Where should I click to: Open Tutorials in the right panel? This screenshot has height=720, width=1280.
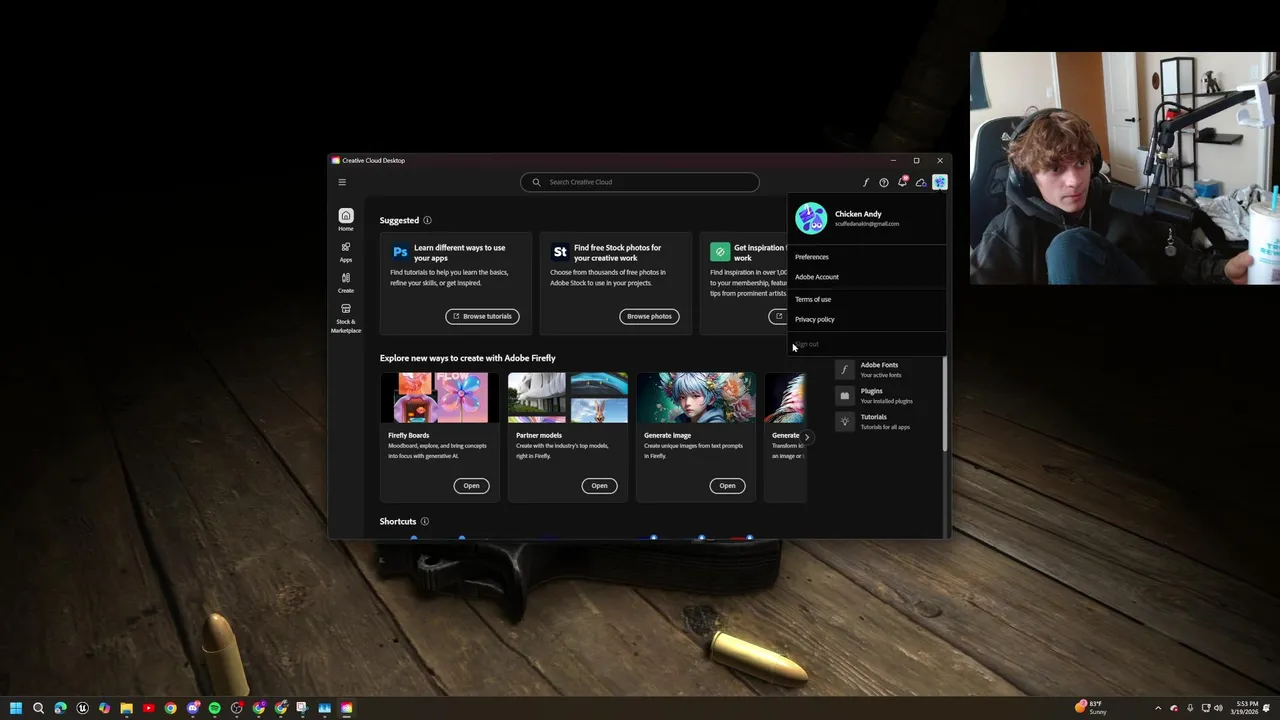(880, 421)
